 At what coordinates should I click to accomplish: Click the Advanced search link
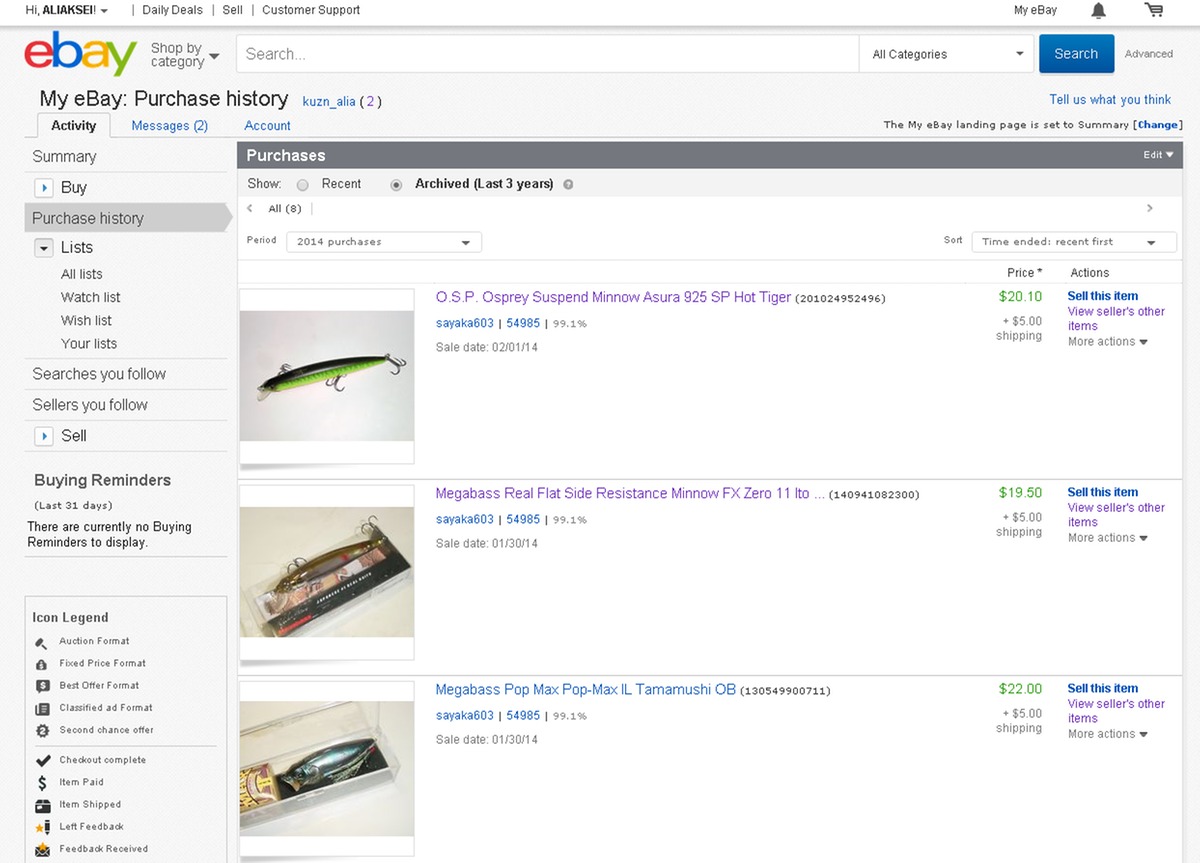point(1149,54)
